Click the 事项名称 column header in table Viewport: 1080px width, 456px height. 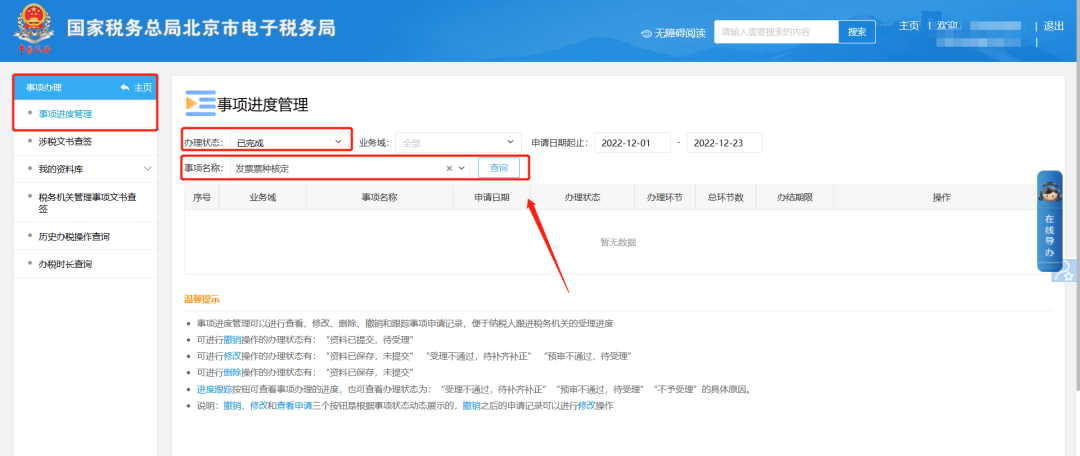(x=380, y=197)
